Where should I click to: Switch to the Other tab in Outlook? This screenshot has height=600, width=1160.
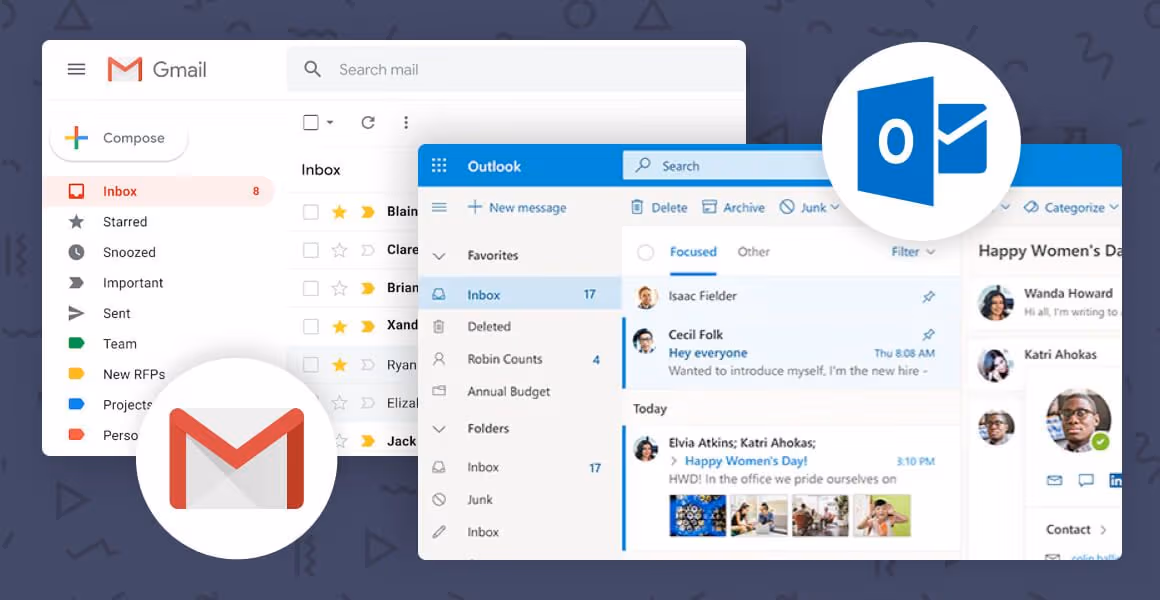tap(753, 251)
